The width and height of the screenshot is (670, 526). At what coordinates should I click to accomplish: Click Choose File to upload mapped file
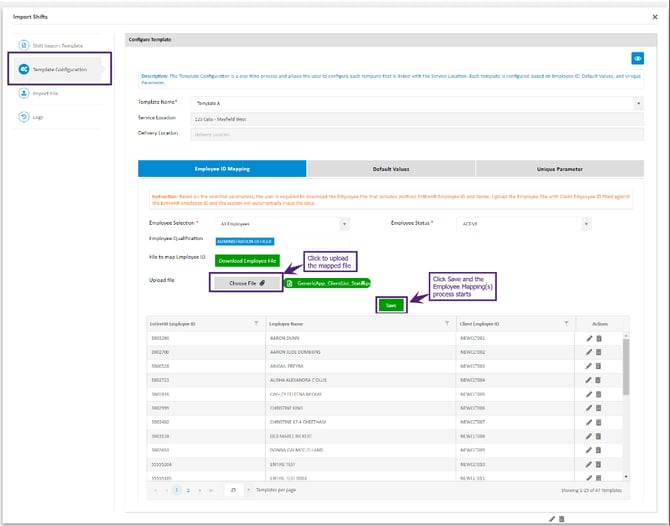(x=247, y=283)
